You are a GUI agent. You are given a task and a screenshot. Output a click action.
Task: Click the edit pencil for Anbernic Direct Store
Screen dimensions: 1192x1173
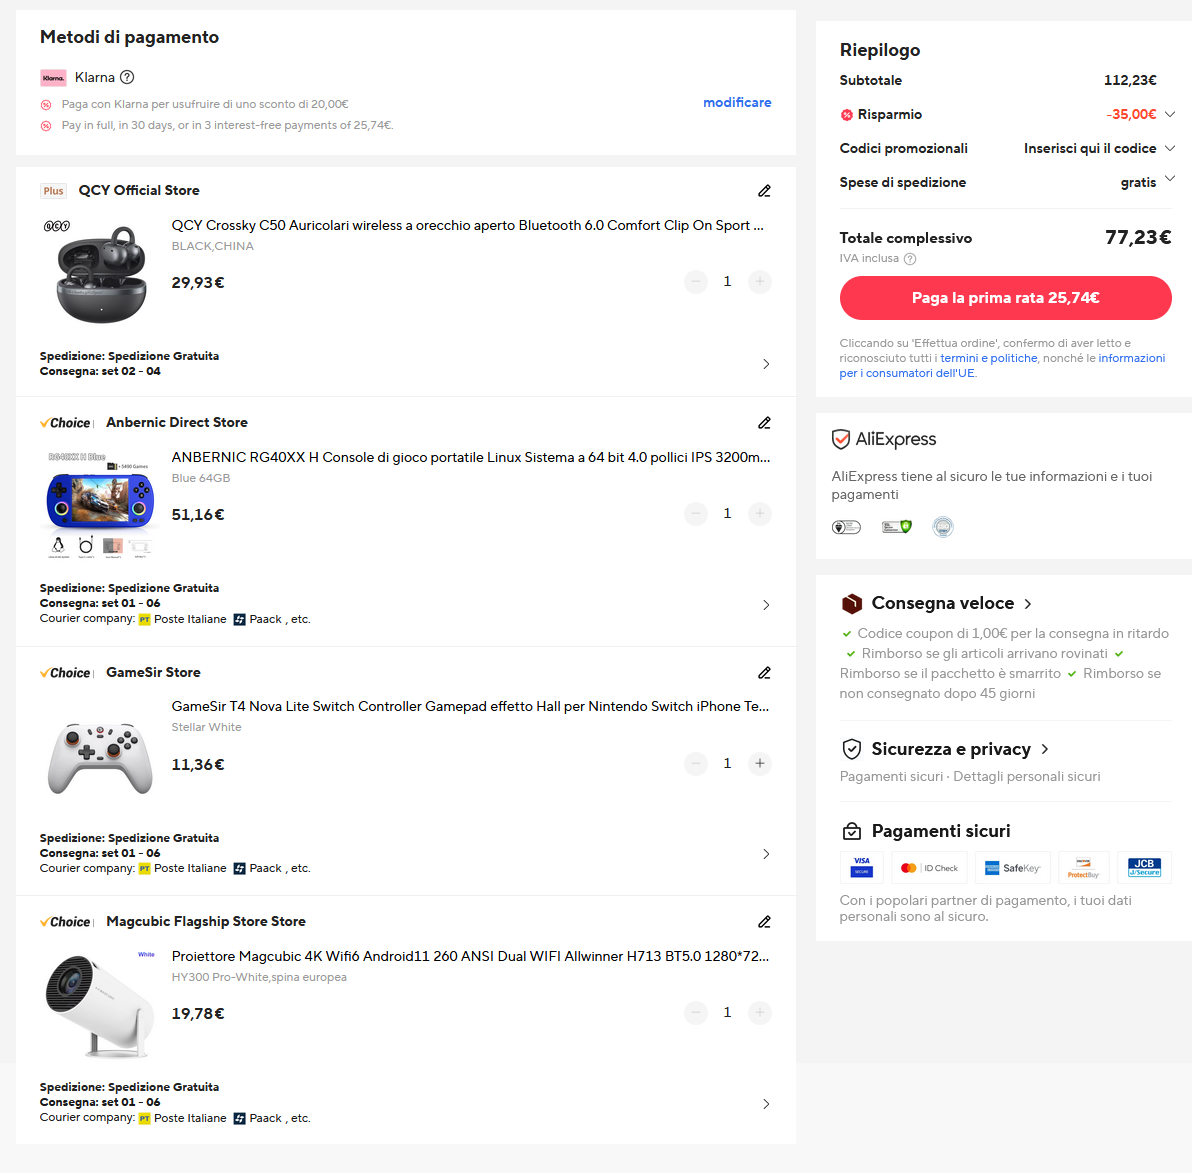[x=764, y=423]
